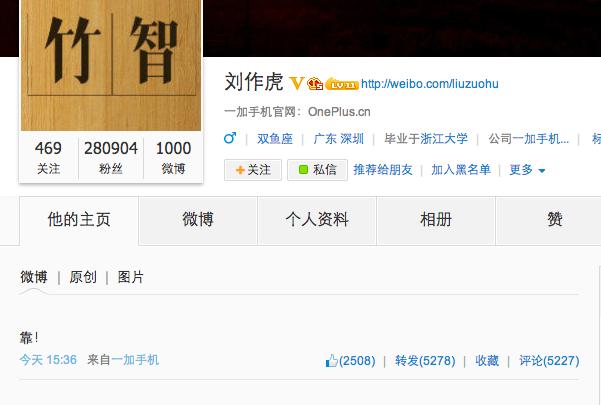Filter posts by 图片
Viewport: 601px width, 405px height.
pos(131,277)
